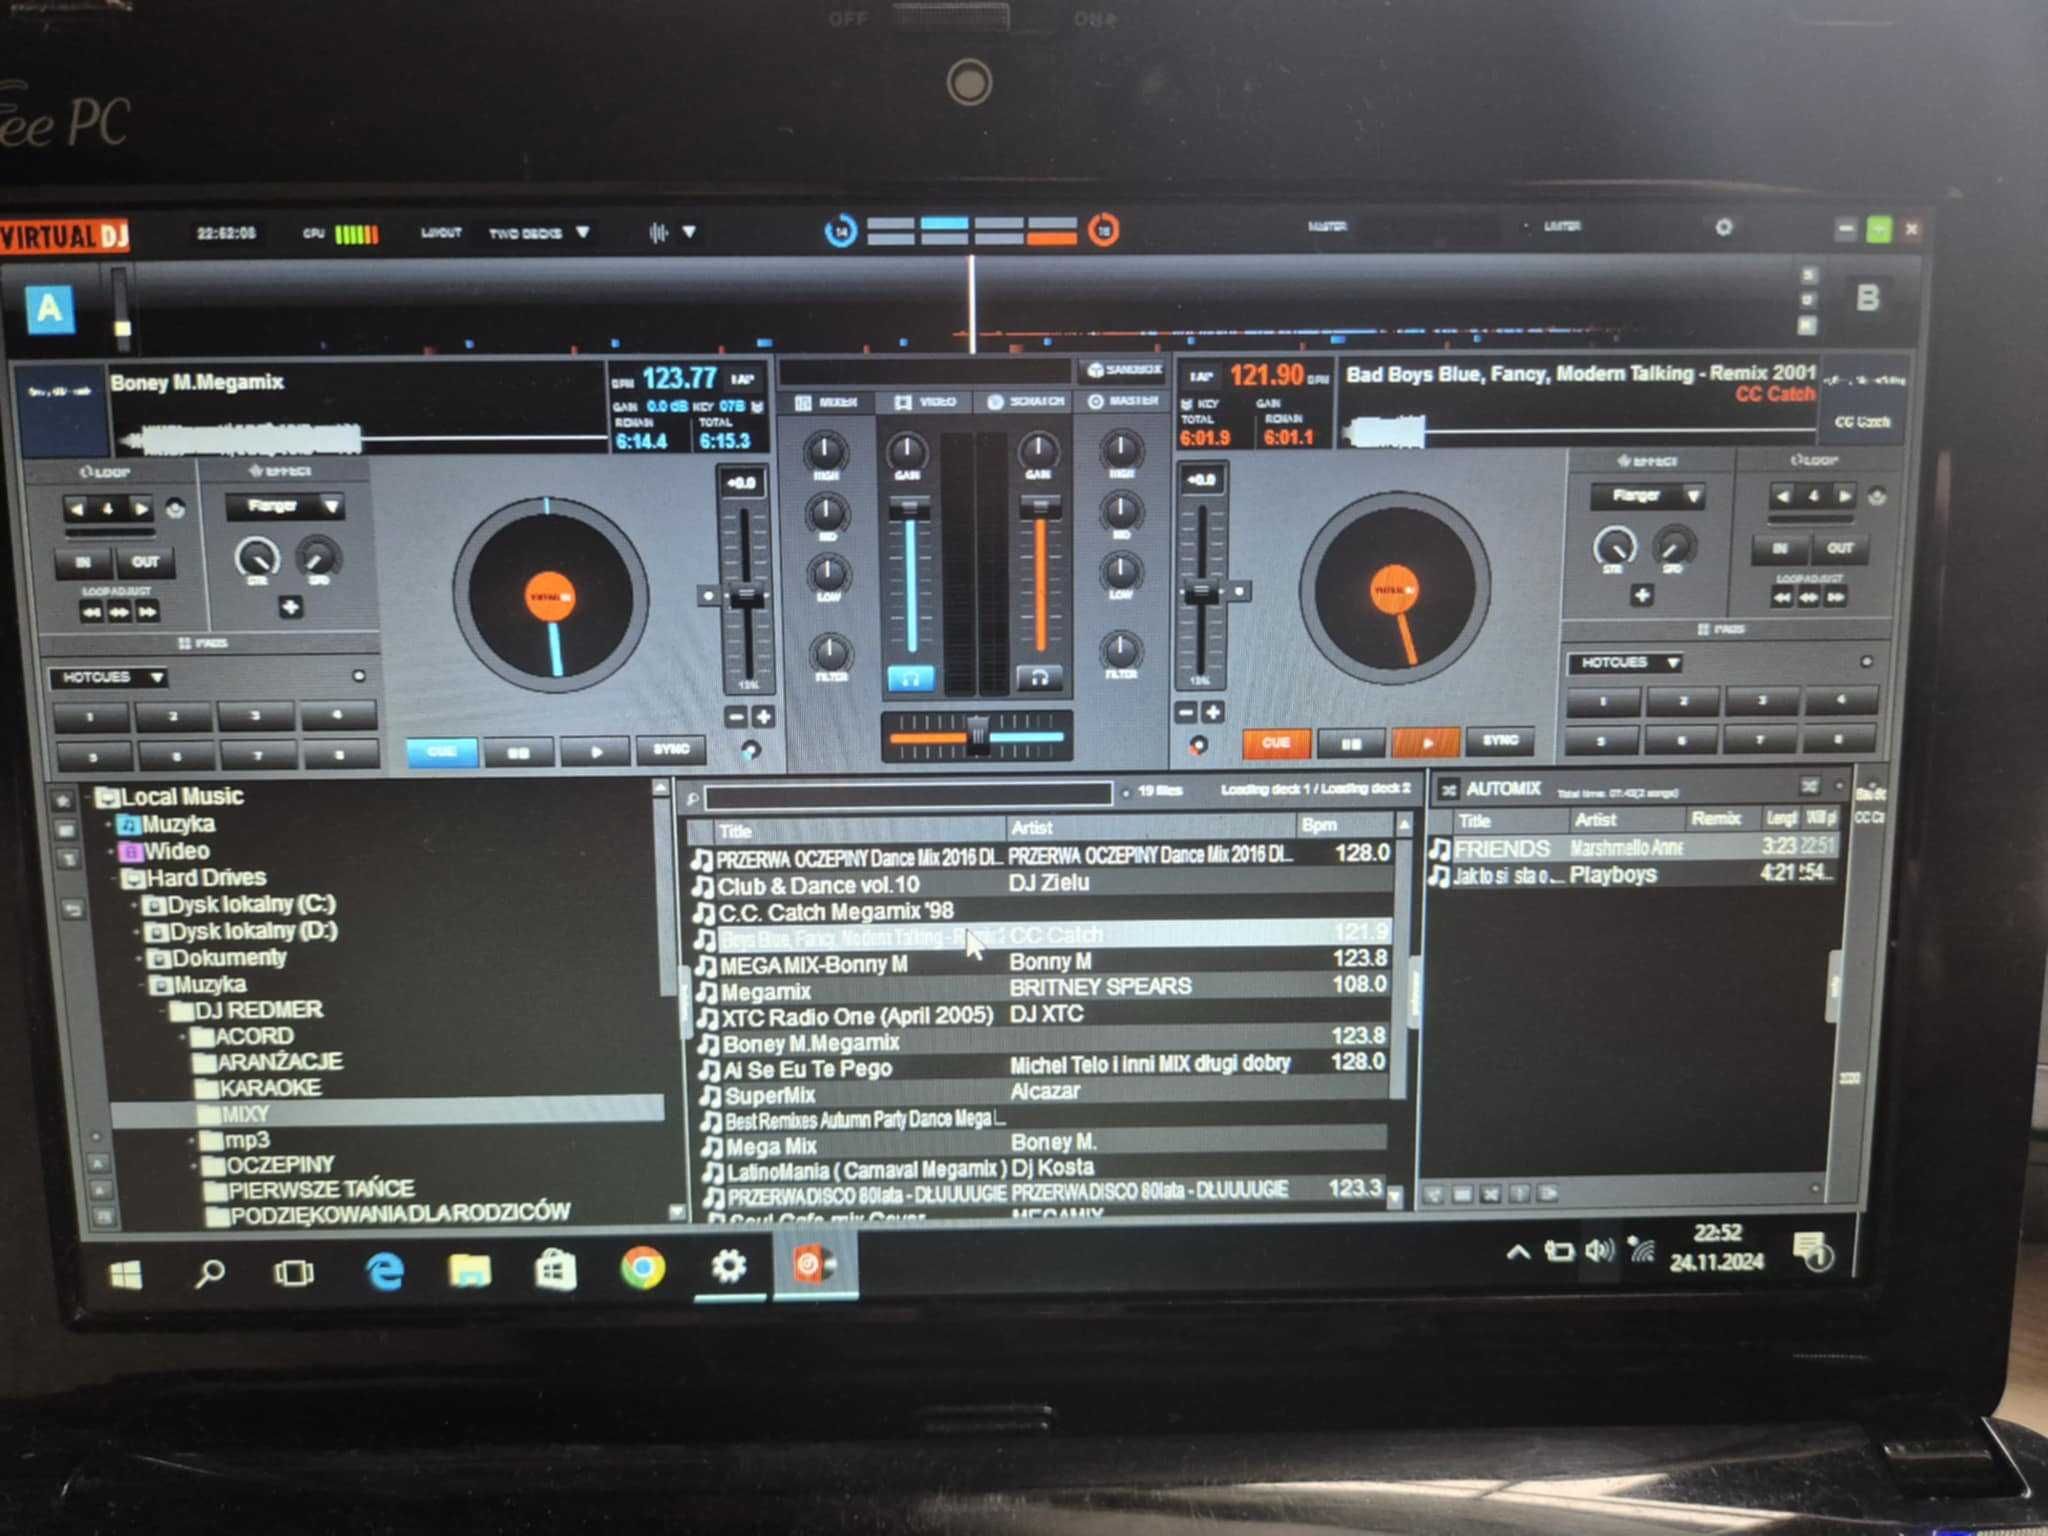Click deck A SYNC button

(x=670, y=749)
